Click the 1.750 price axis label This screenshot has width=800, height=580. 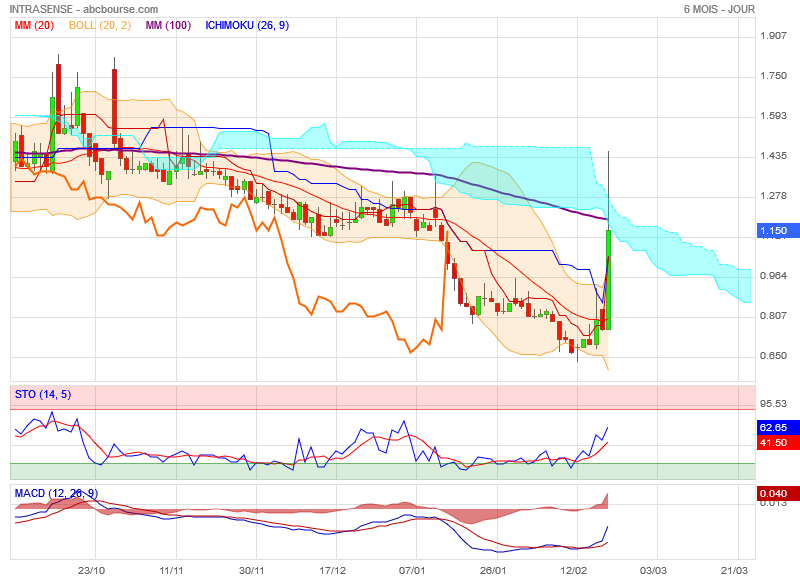click(773, 75)
